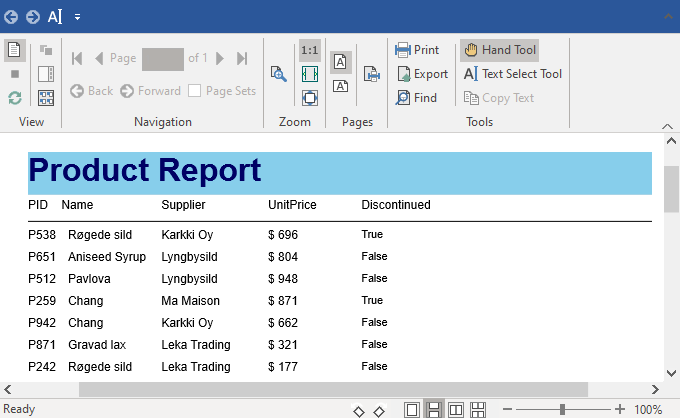Click the title bar forward arrow
Viewport: 680px width, 418px height.
pos(32,16)
